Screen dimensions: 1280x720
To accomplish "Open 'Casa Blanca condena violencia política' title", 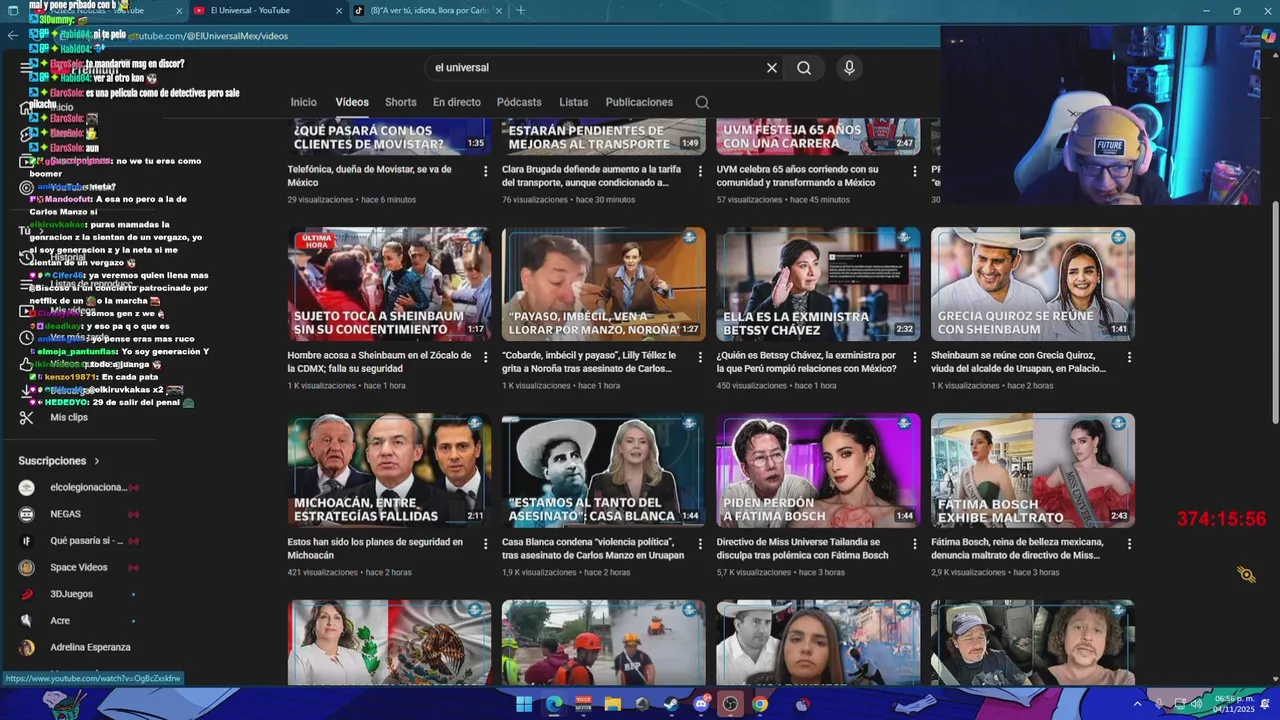I will pyautogui.click(x=593, y=548).
